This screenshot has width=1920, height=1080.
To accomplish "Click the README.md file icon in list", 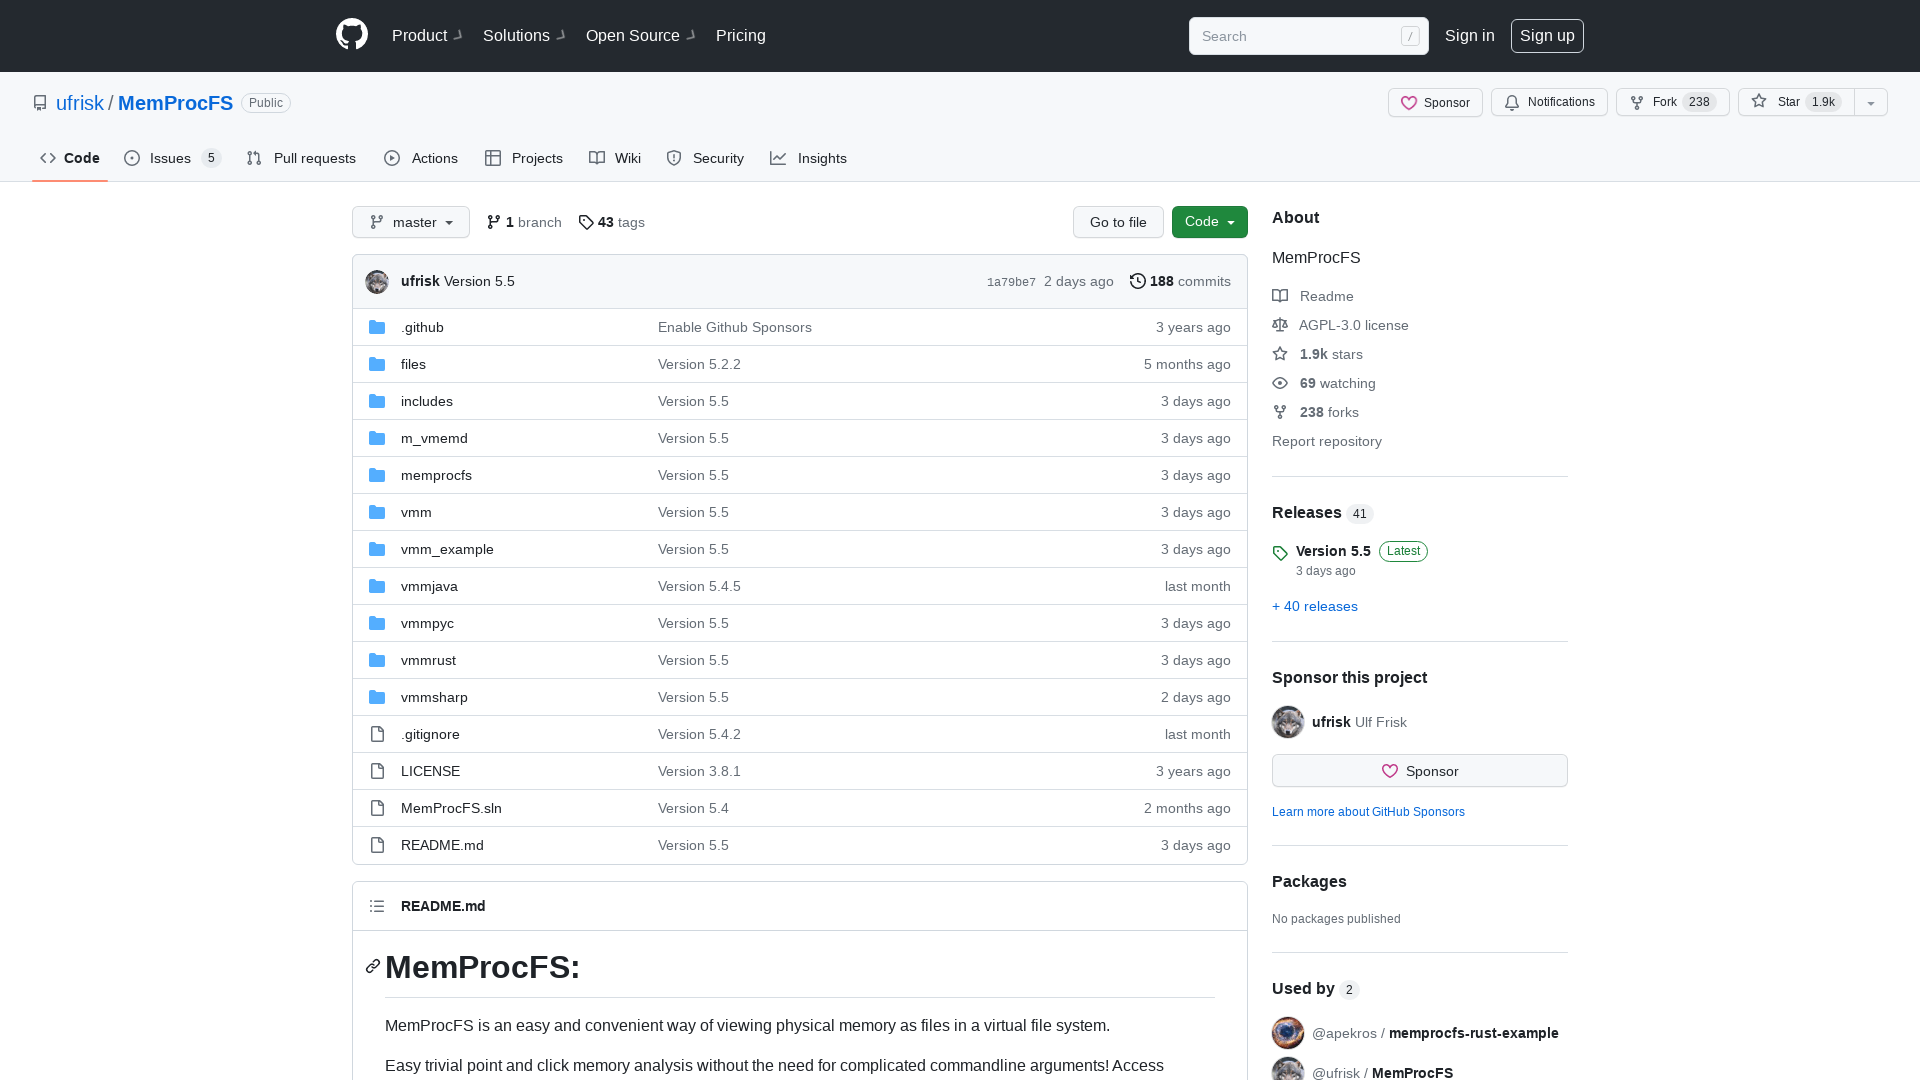I will pyautogui.click(x=377, y=845).
